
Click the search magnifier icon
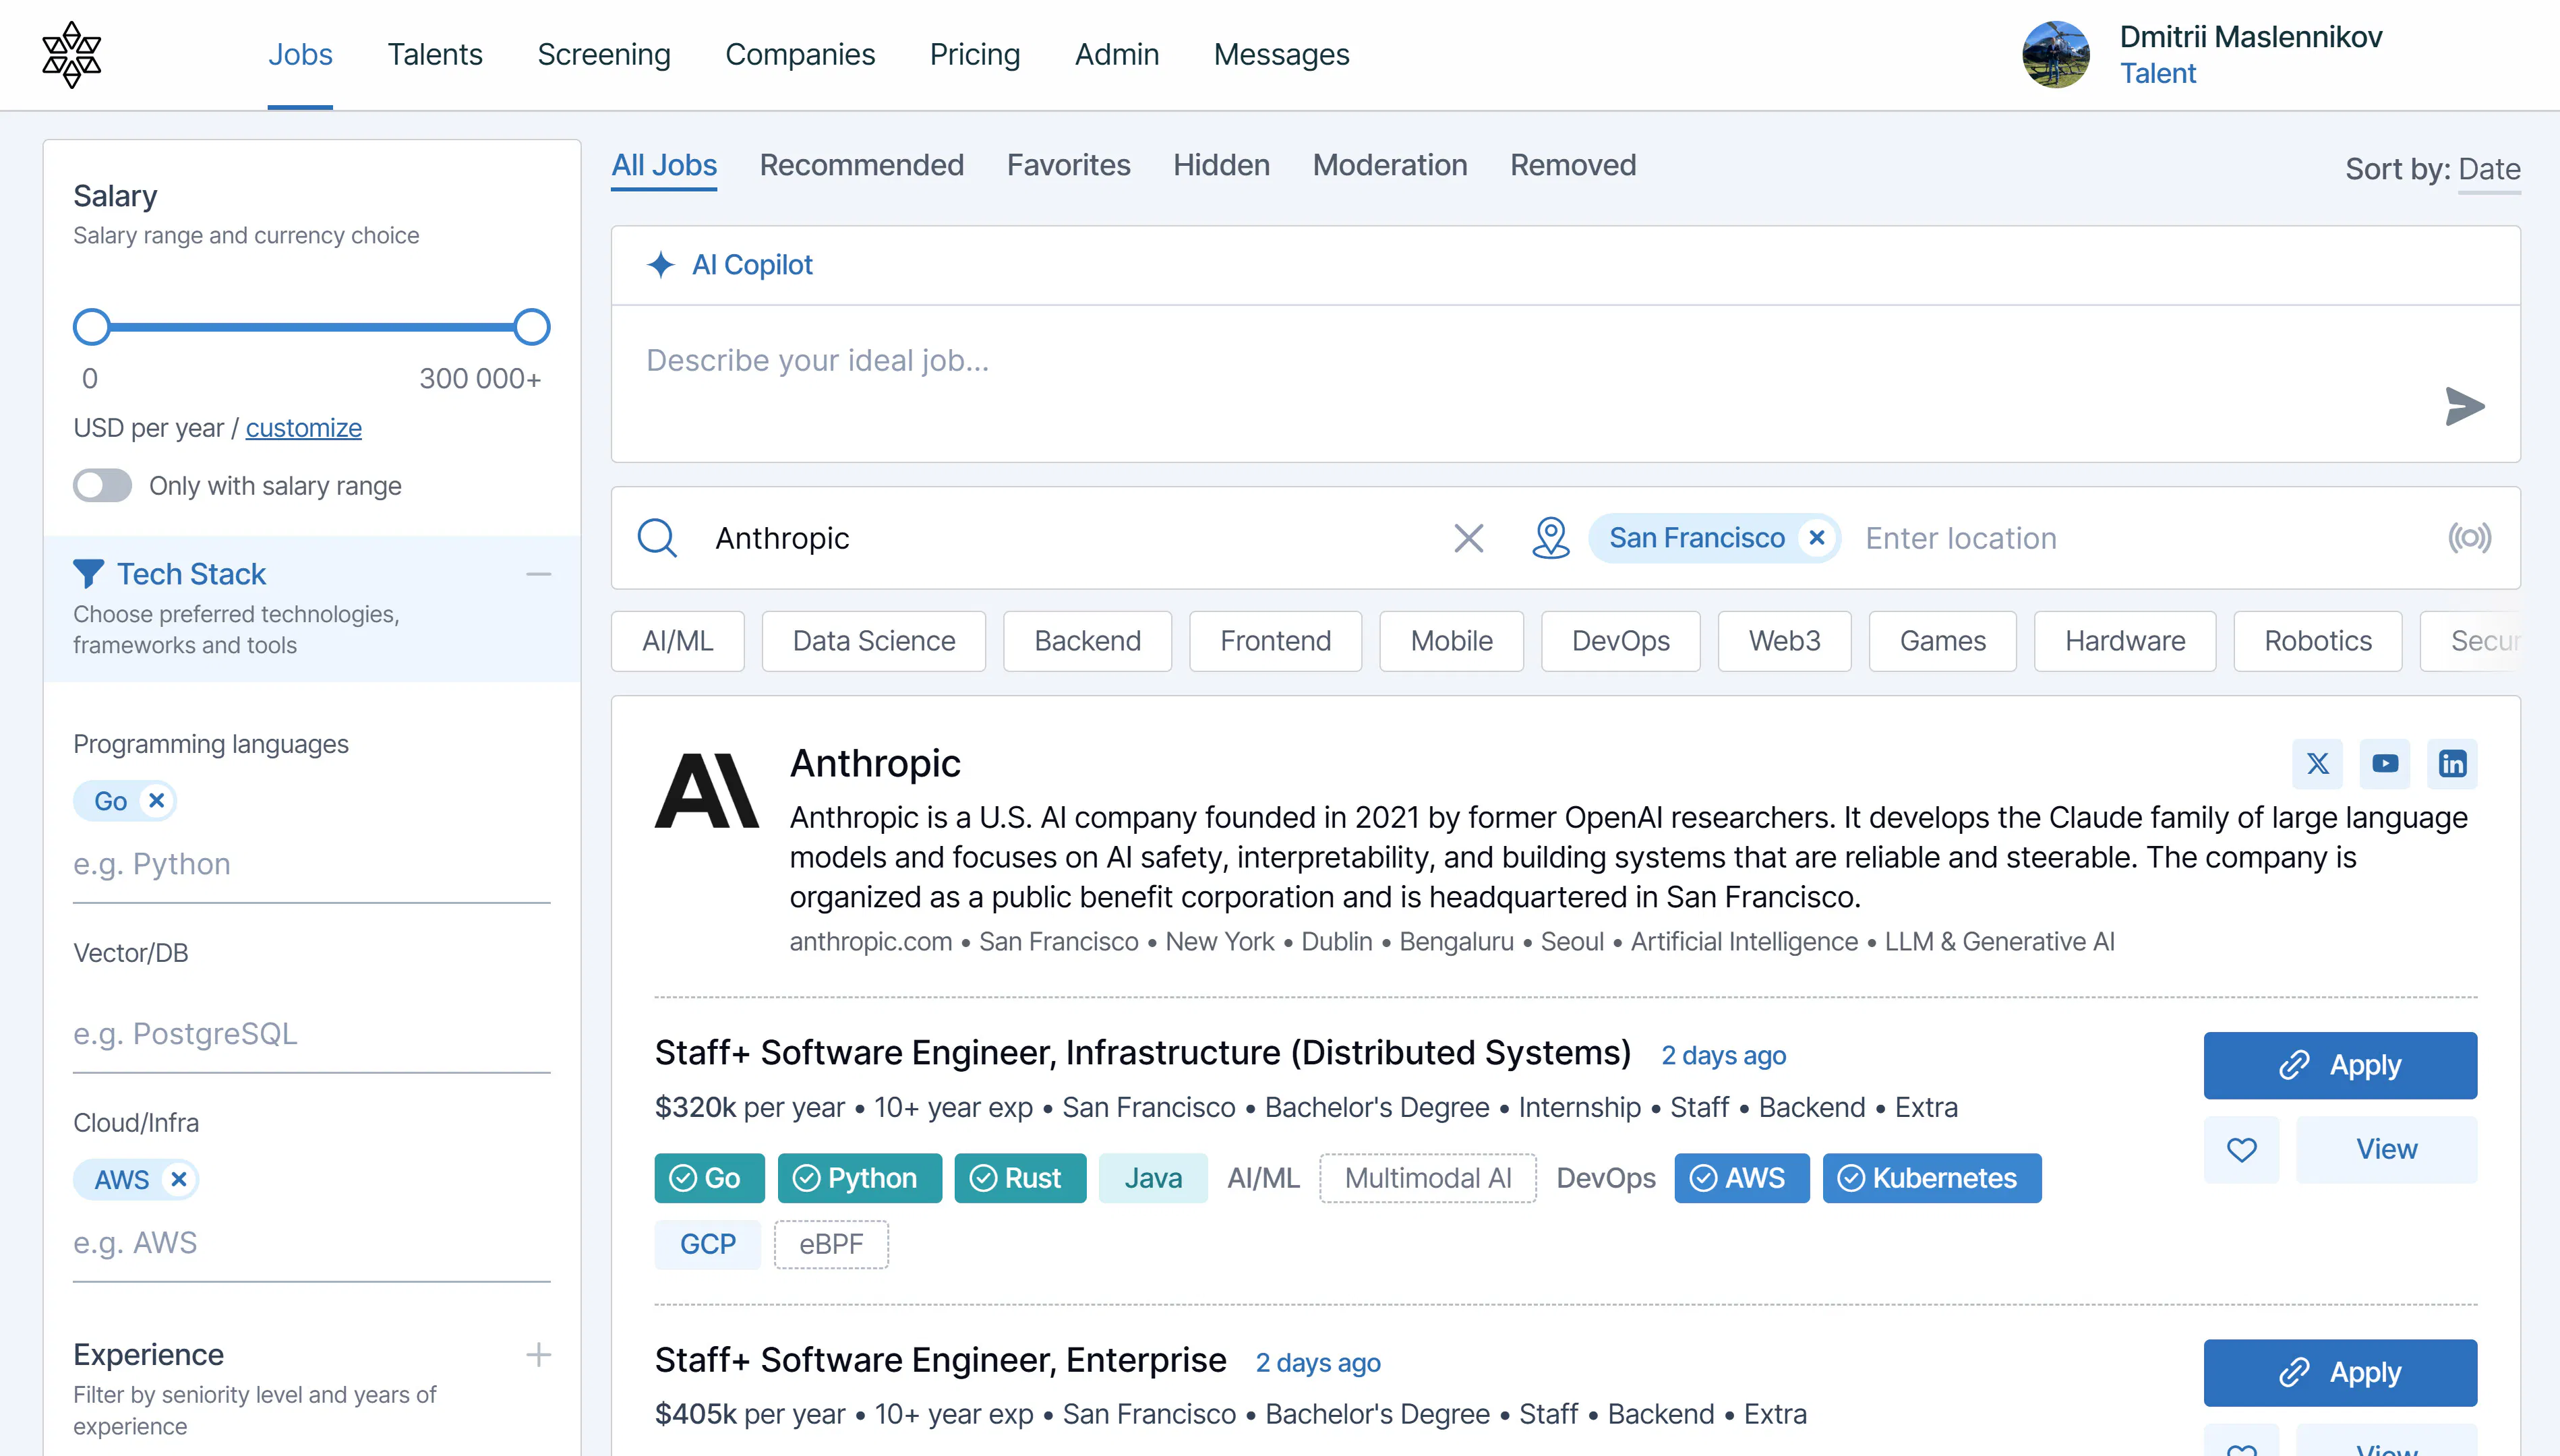pos(657,538)
